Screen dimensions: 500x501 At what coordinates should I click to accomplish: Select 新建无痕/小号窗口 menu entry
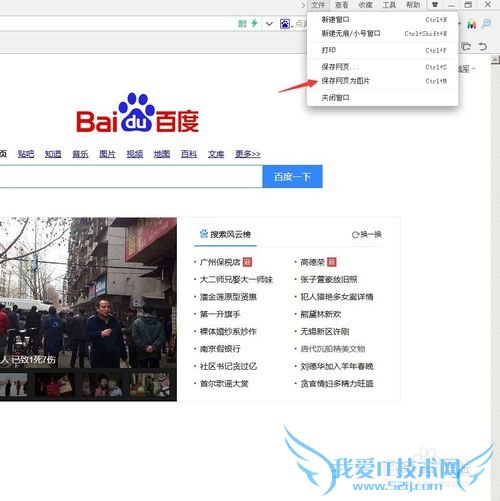click(383, 33)
